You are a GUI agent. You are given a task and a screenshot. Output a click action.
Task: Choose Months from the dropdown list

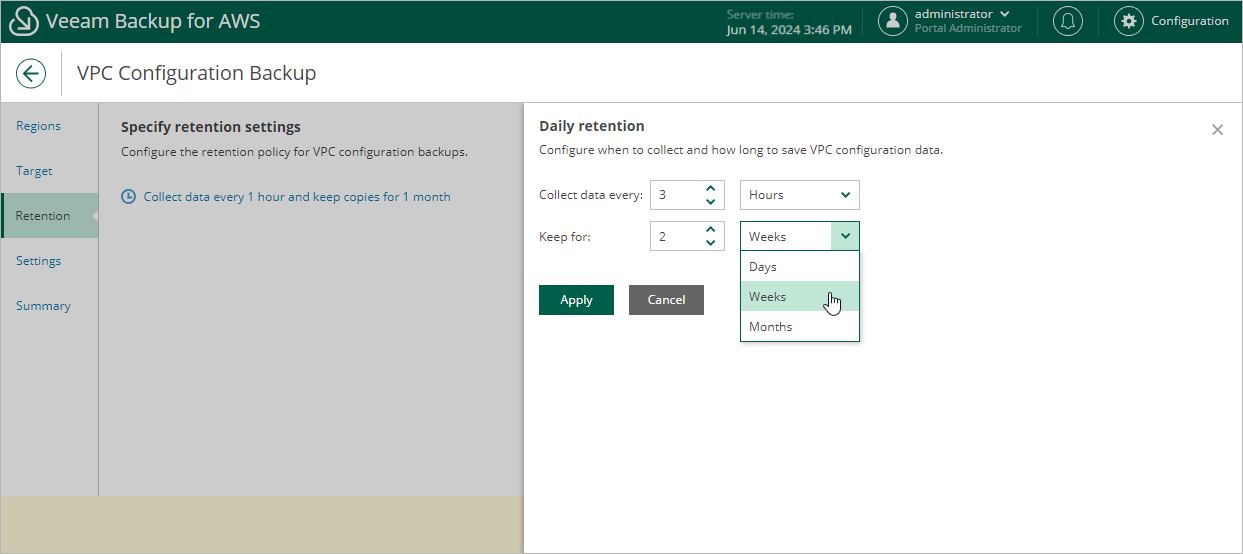[x=799, y=327]
